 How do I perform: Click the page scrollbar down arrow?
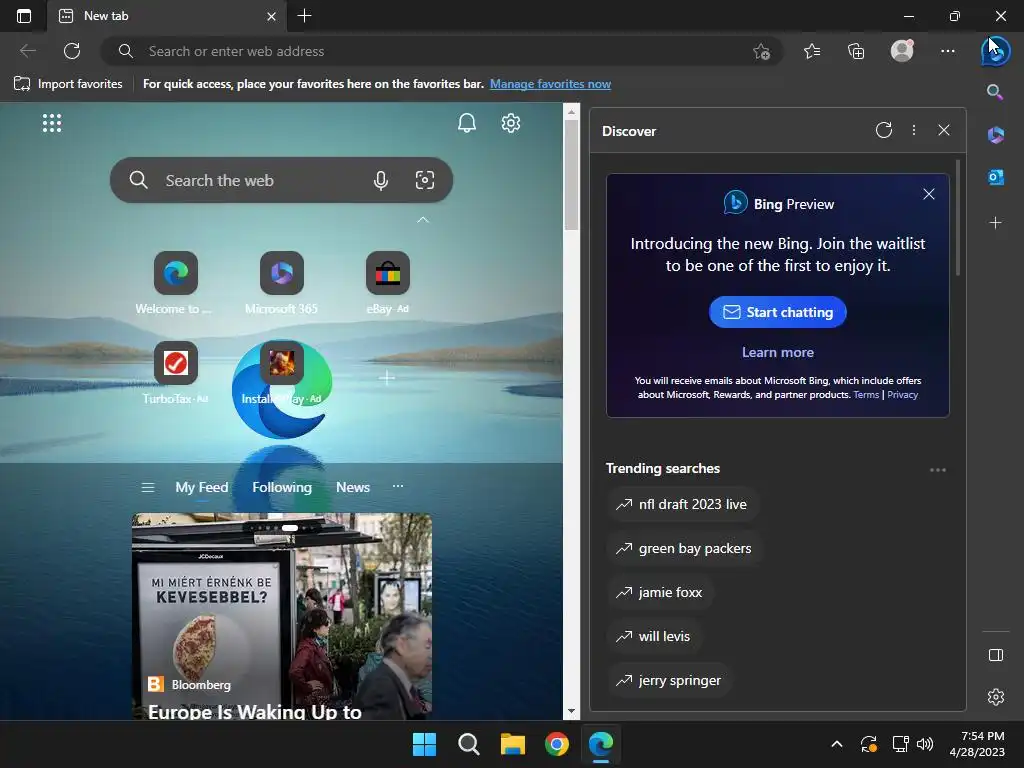point(571,711)
